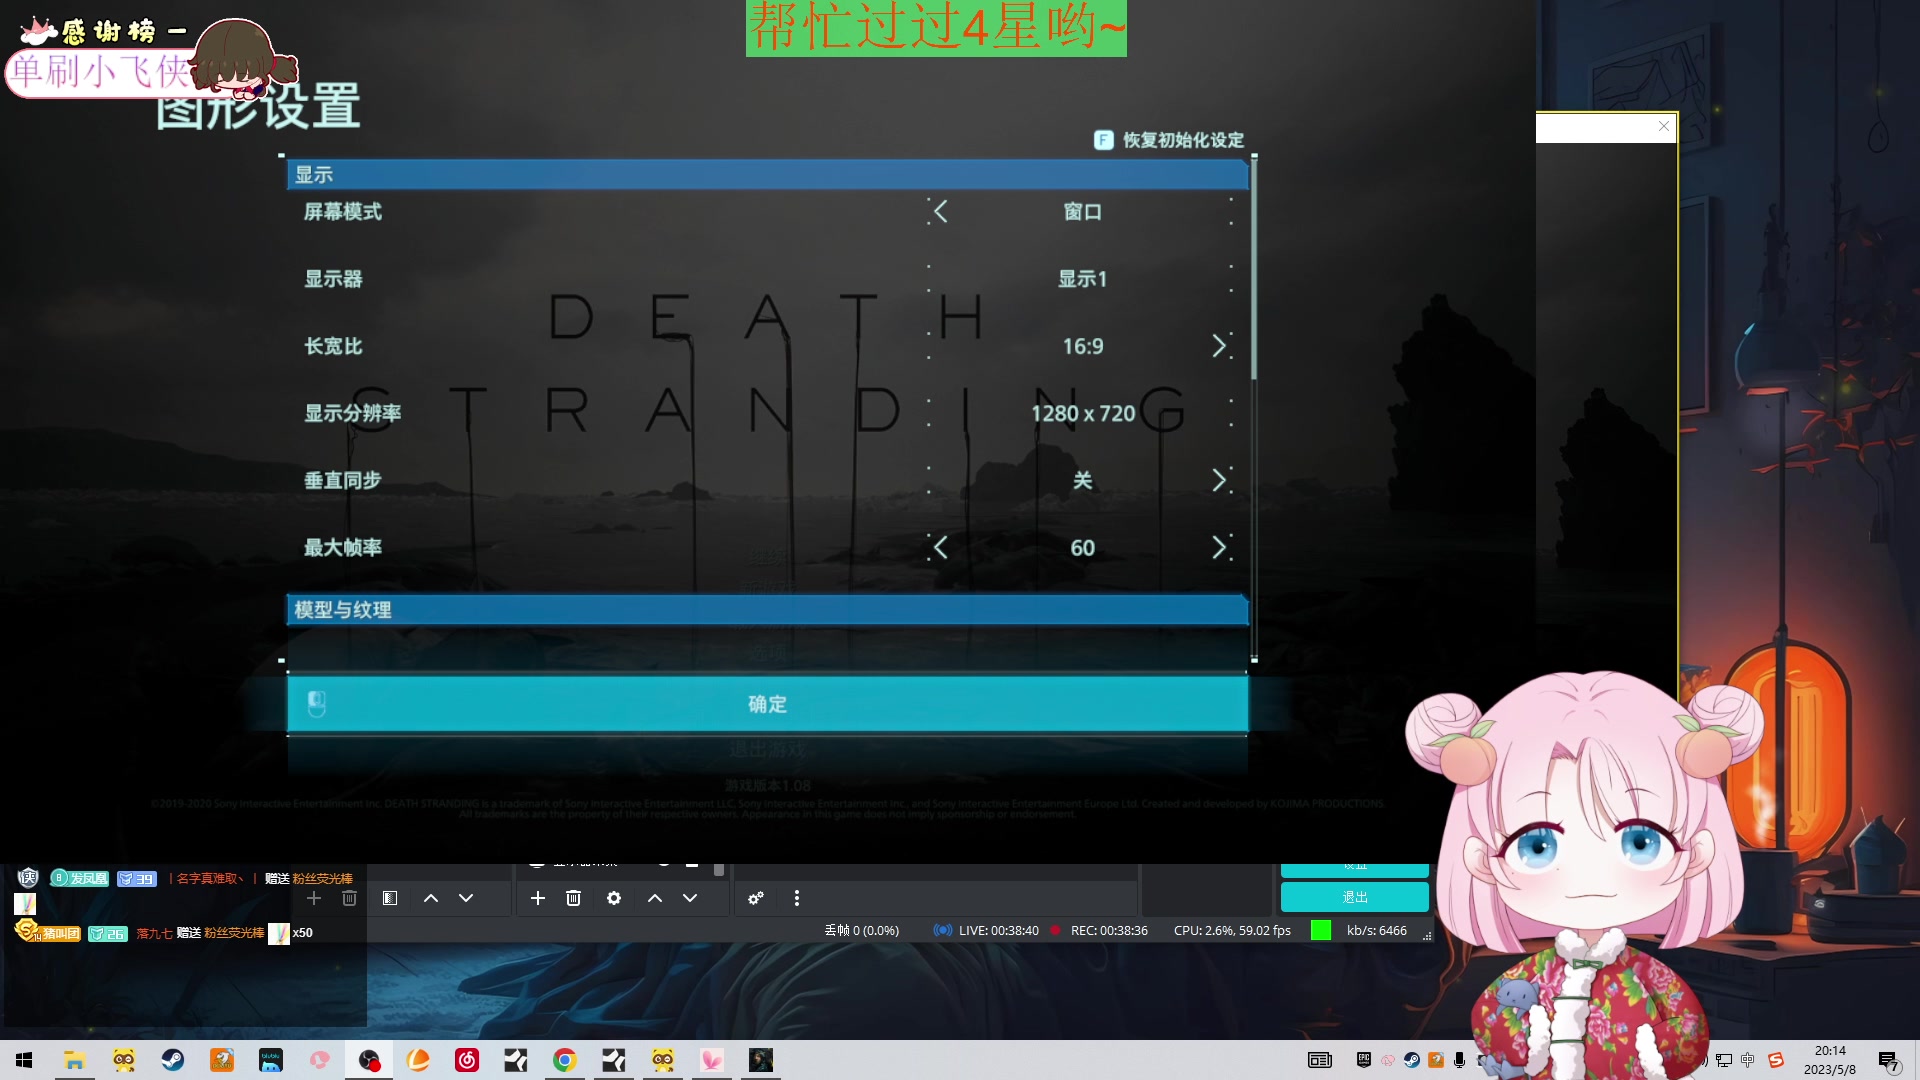Image resolution: width=1920 pixels, height=1080 pixels.
Task: Switch to OBS Studio on taskbar
Action: pyautogui.click(x=369, y=1060)
